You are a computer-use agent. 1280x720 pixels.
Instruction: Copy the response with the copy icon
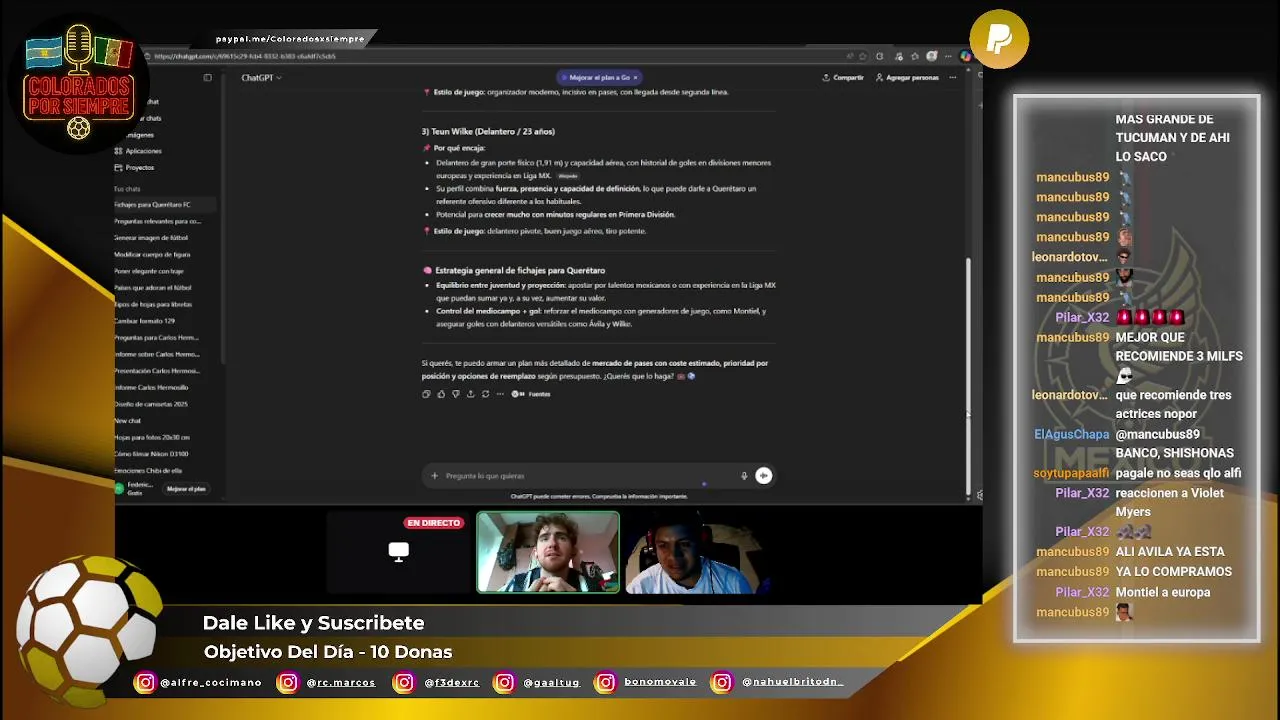[x=426, y=394]
